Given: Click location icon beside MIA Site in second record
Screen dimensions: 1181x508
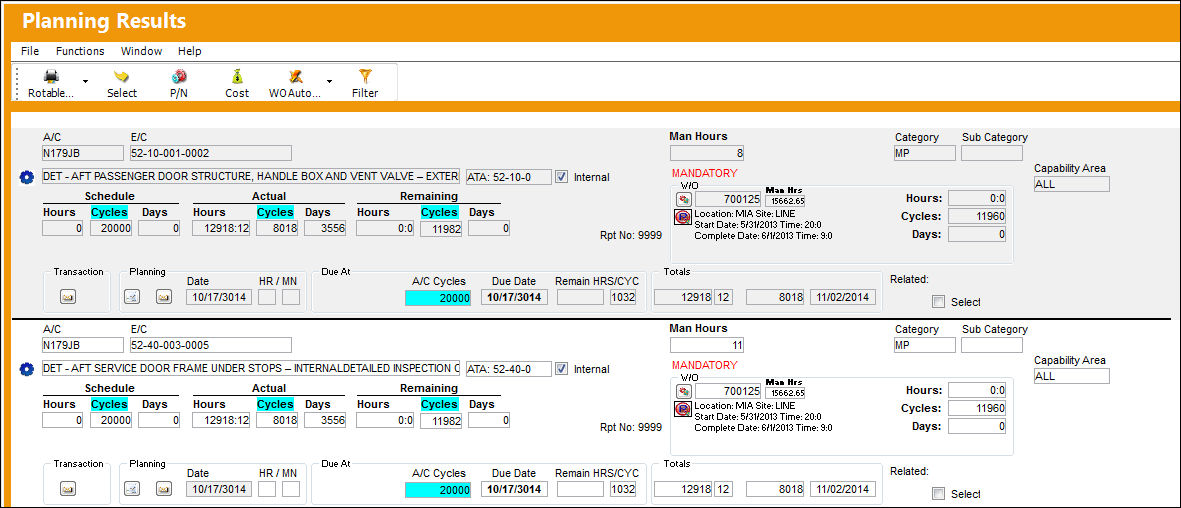Looking at the screenshot, I should (x=681, y=409).
